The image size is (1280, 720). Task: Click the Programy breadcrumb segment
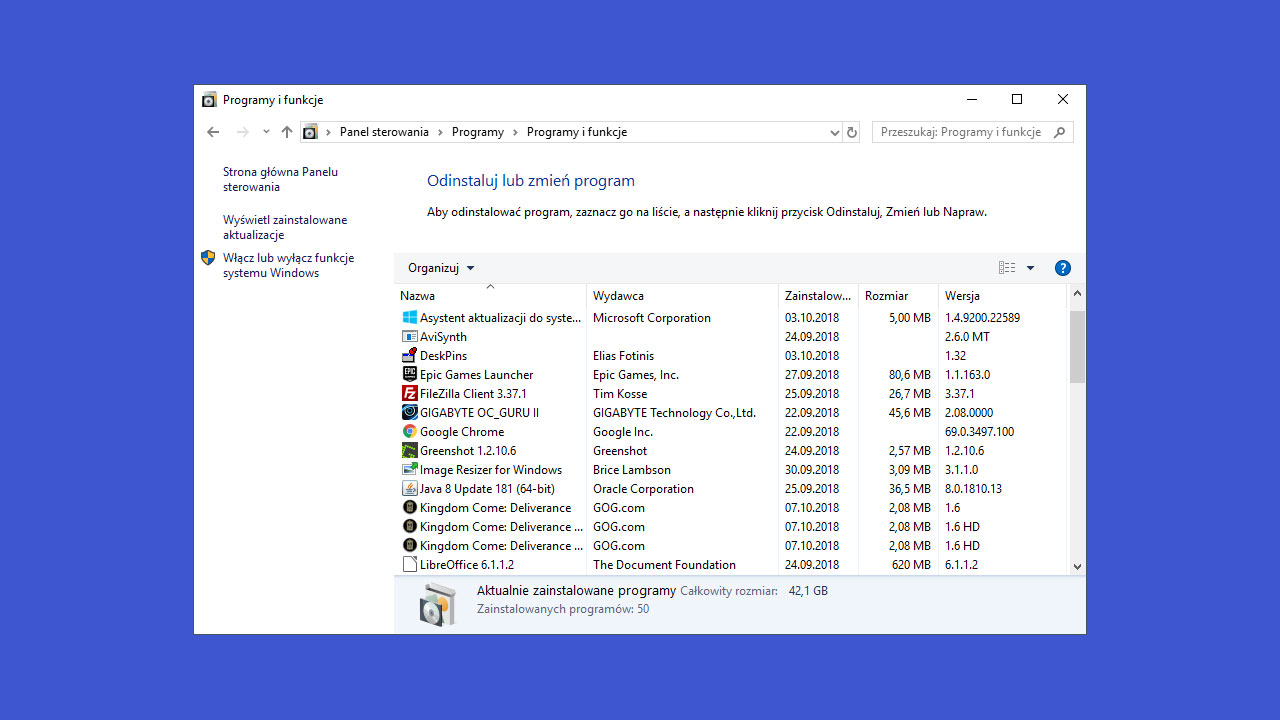pos(478,132)
